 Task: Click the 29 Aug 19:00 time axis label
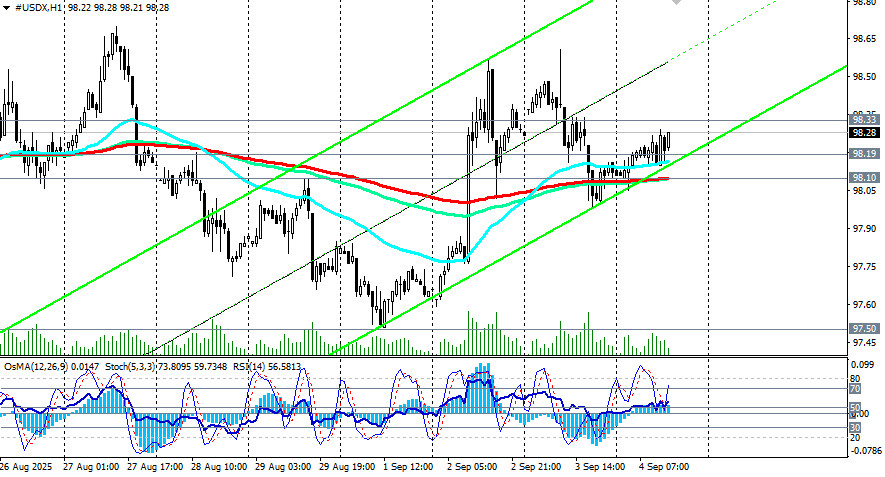click(347, 467)
